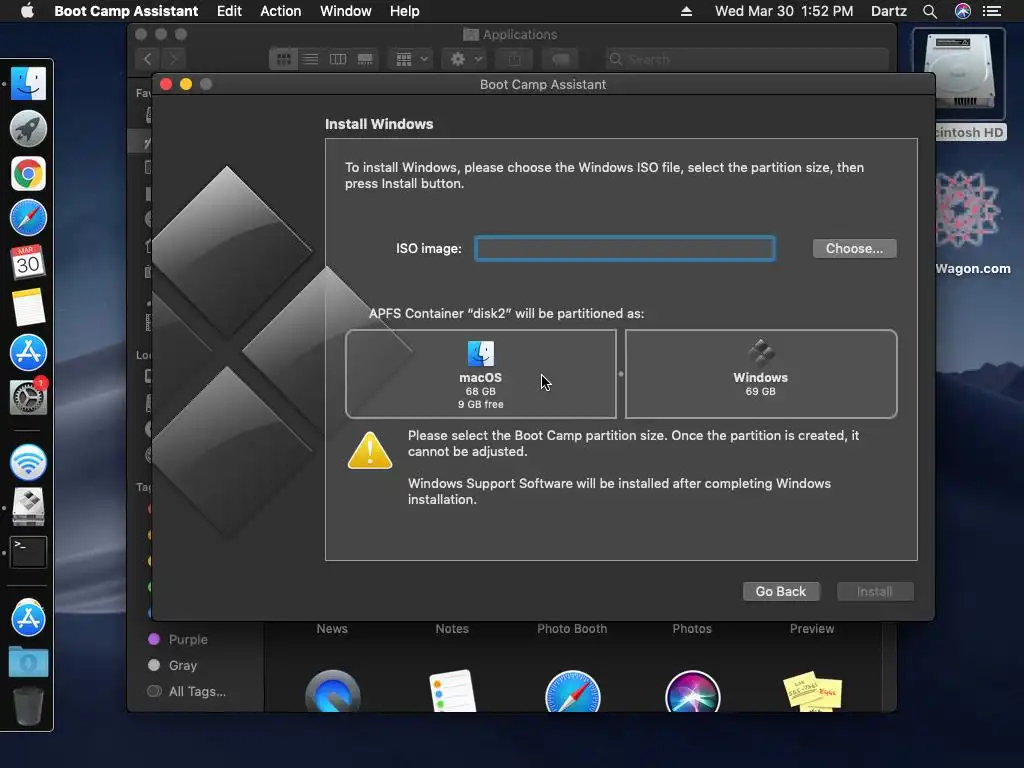
Task: Open the Edit menu
Action: coord(229,11)
